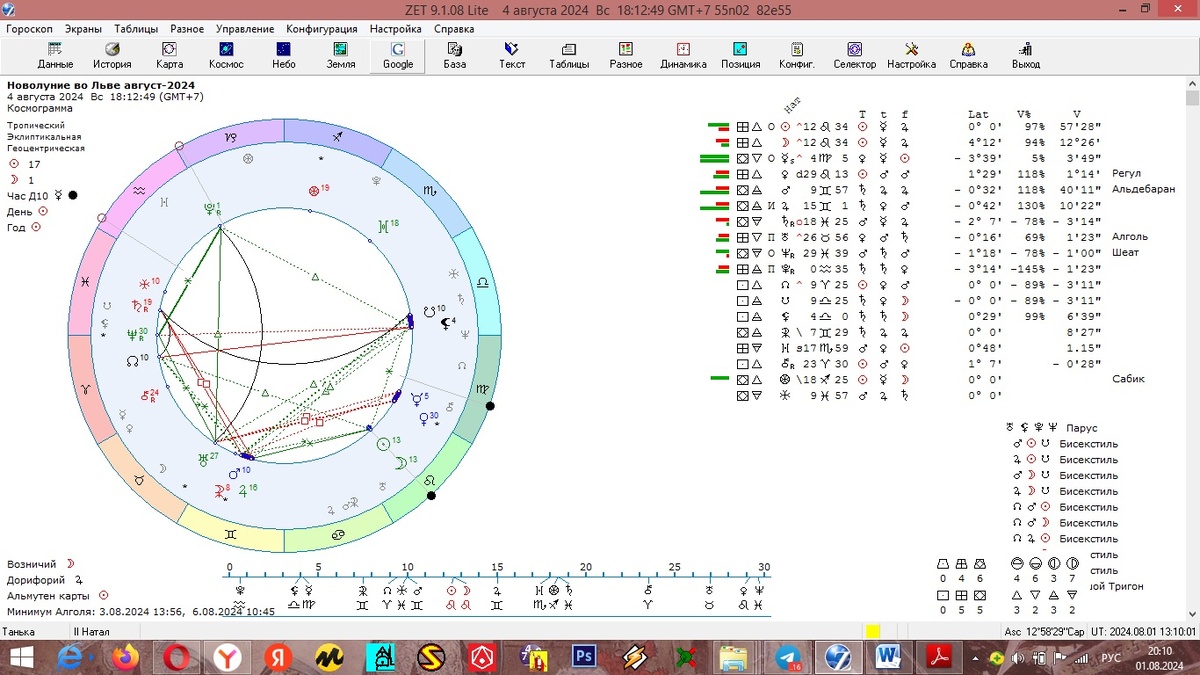Open the Разное menu in the menu bar
This screenshot has width=1200, height=675.
(187, 29)
